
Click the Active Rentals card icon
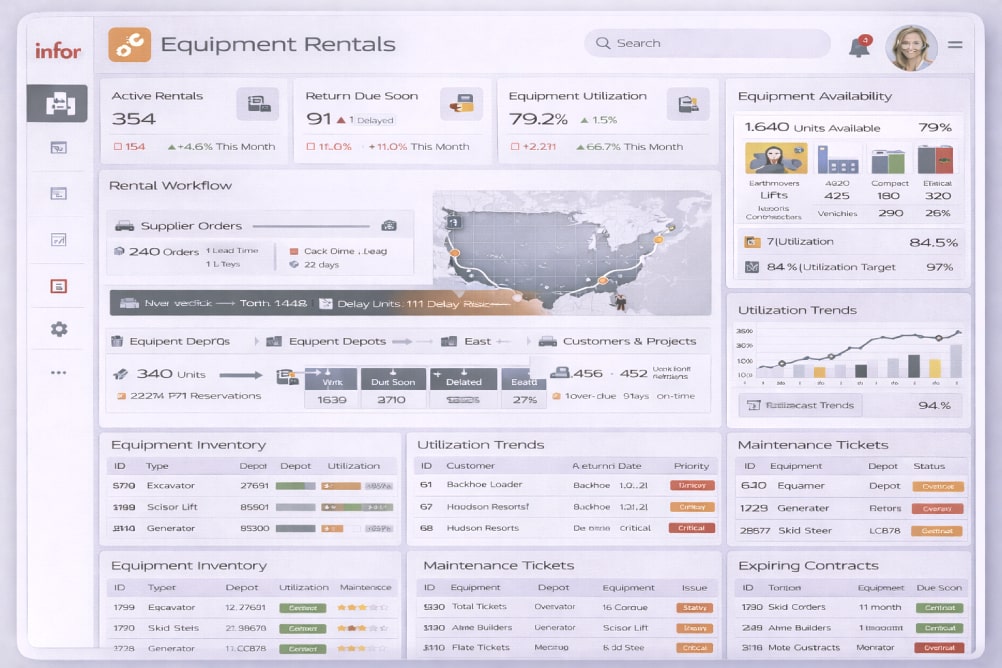coord(257,103)
